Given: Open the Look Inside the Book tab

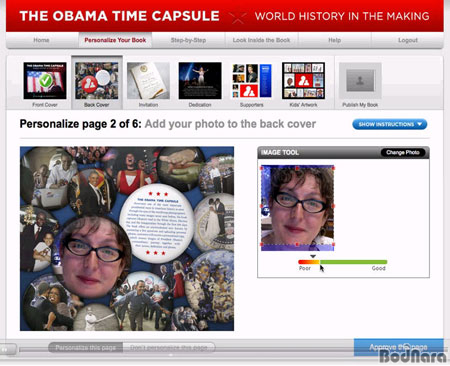Looking at the screenshot, I should [261, 40].
